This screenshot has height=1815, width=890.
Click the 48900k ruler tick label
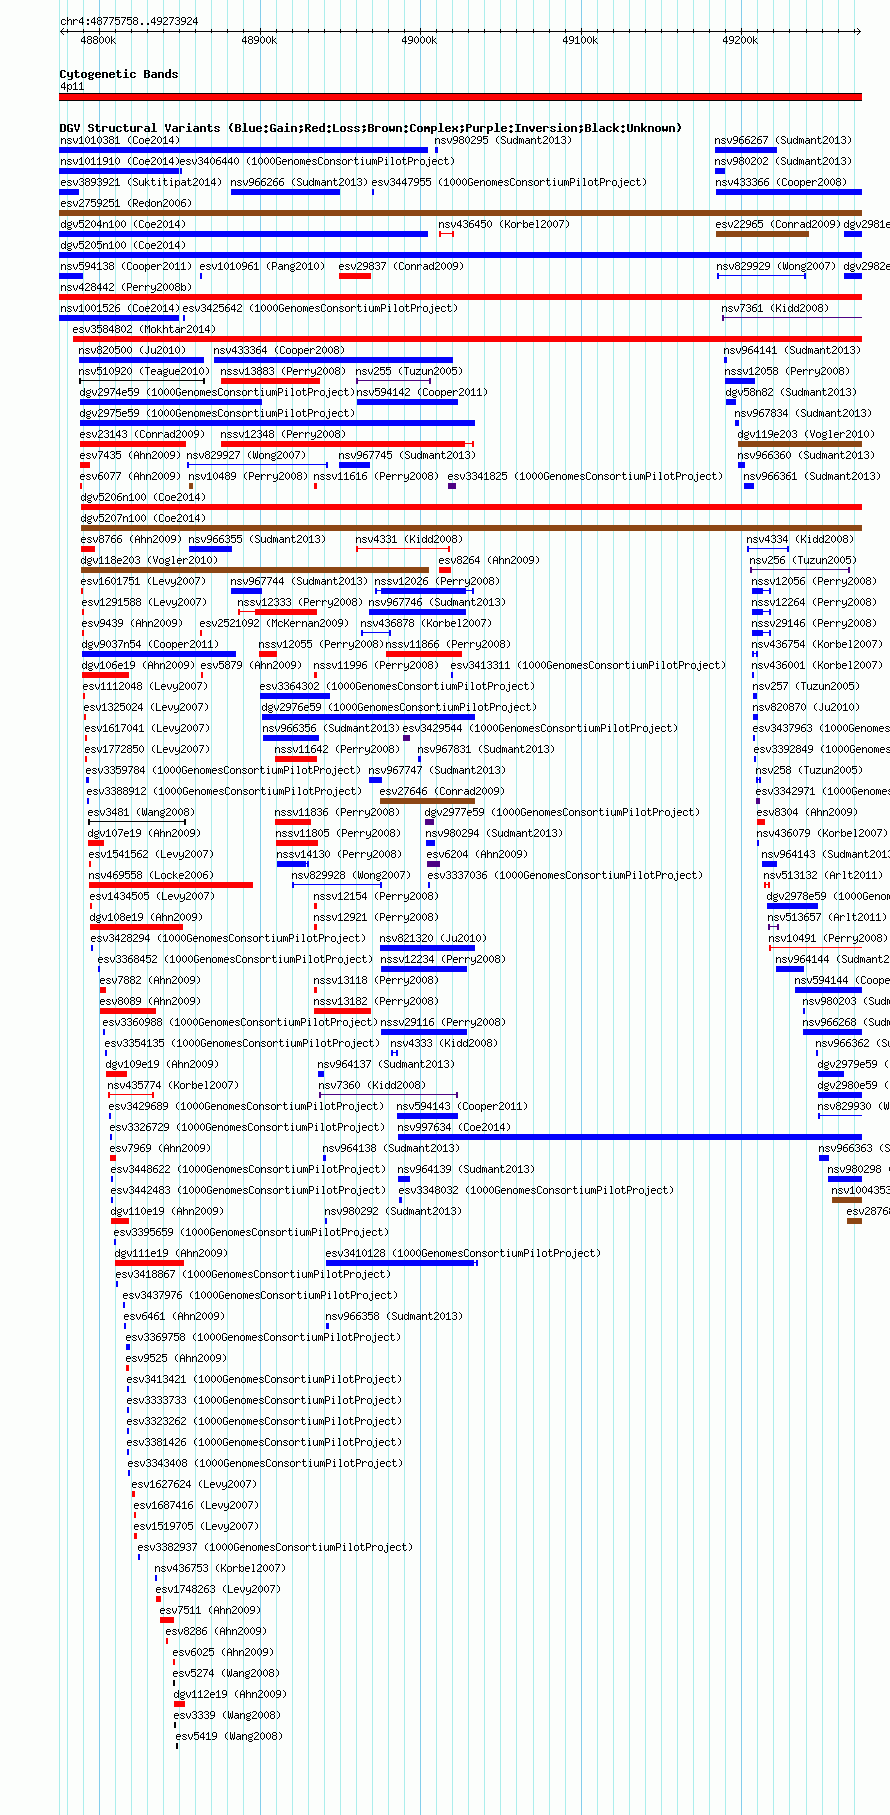259,40
